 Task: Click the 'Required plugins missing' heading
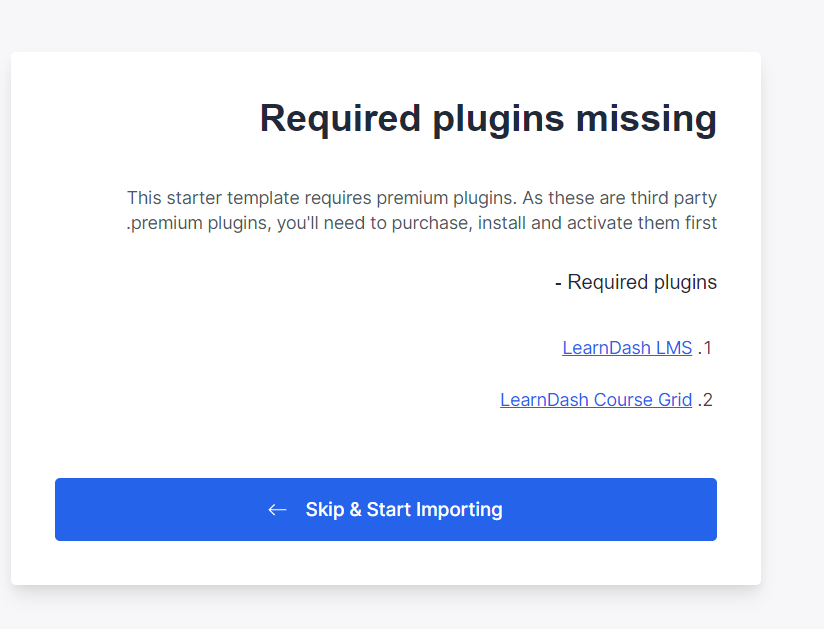488,118
